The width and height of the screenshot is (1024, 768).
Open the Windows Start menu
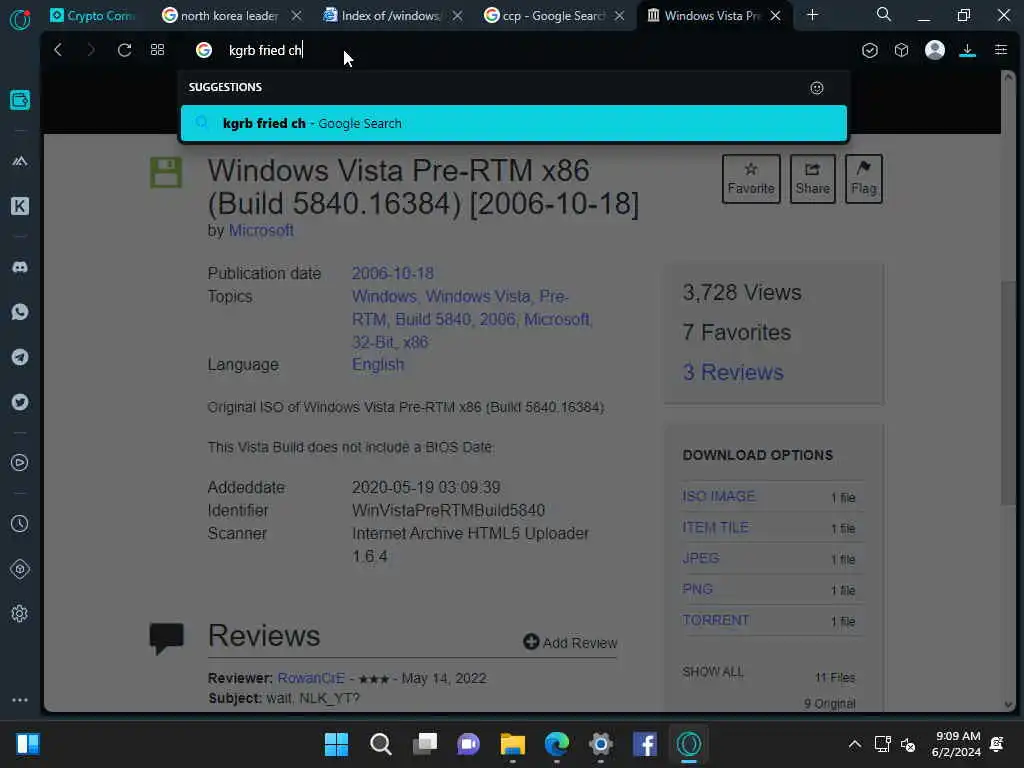pyautogui.click(x=336, y=744)
